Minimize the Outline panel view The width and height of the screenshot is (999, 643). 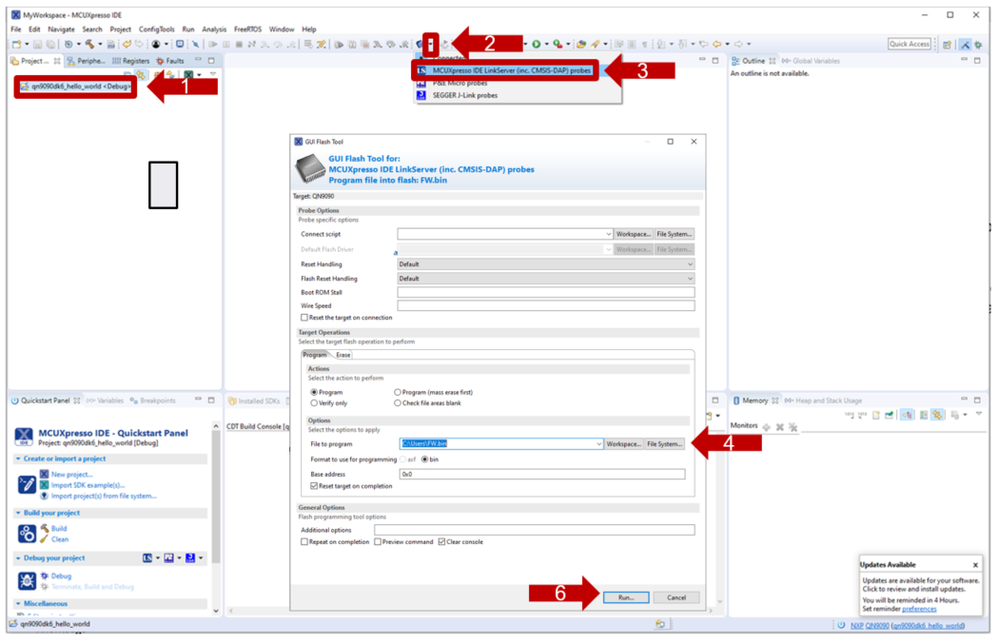pos(964,61)
